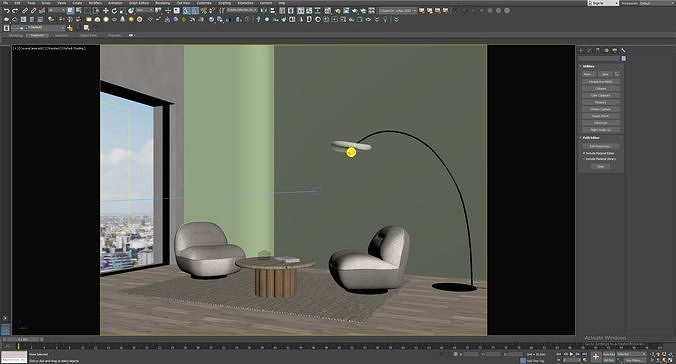The width and height of the screenshot is (676, 364).
Task: Toggle the 3D Snaps button
Action: (x=186, y=10)
